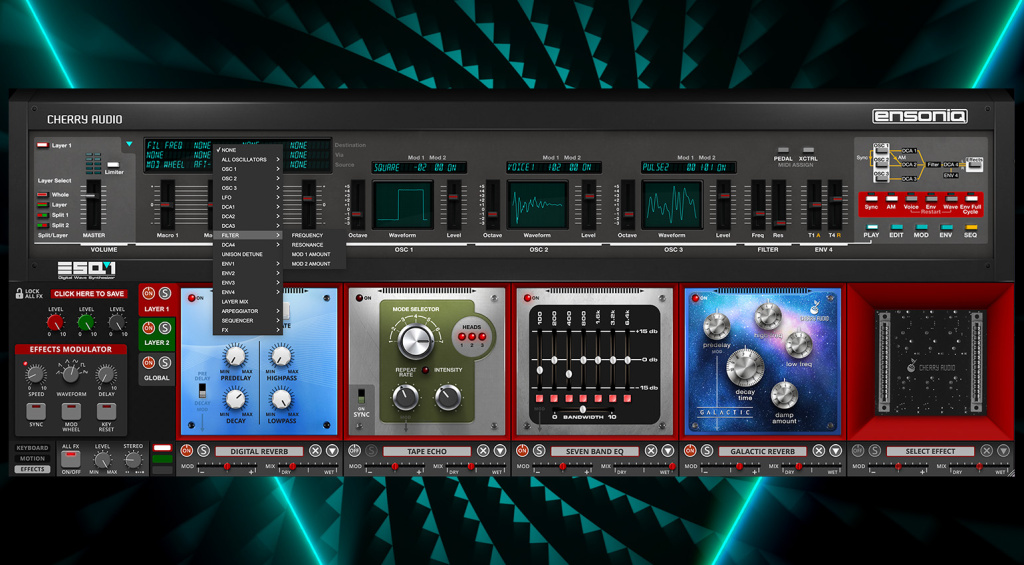
Task: Open Tape Echo effect selector arrow
Action: click(x=500, y=451)
